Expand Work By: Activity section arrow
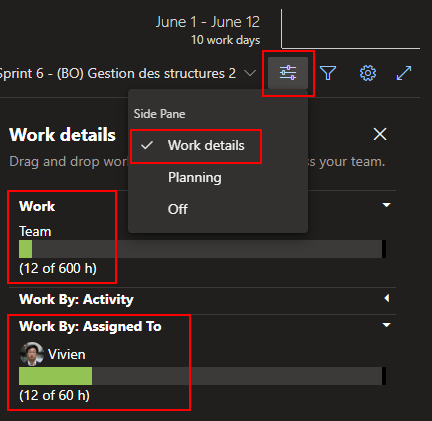The height and width of the screenshot is (421, 432). [x=387, y=298]
